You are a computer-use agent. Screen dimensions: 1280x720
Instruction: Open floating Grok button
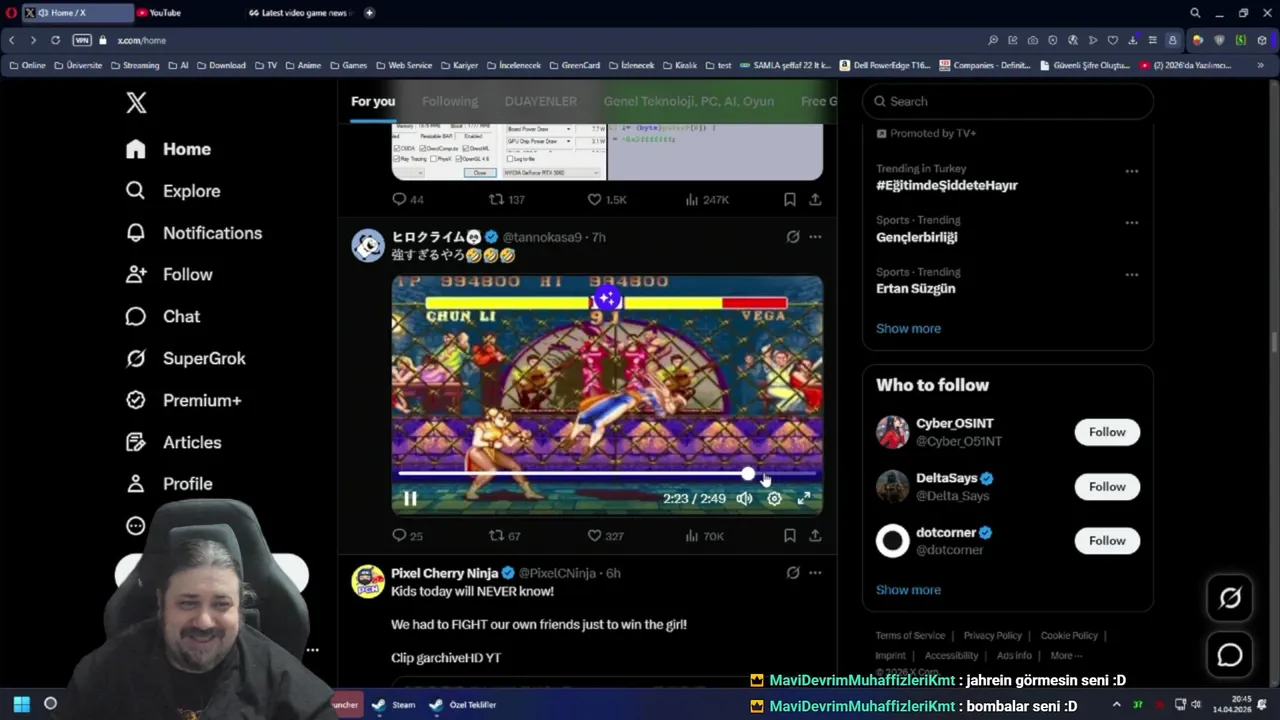[x=1230, y=598]
